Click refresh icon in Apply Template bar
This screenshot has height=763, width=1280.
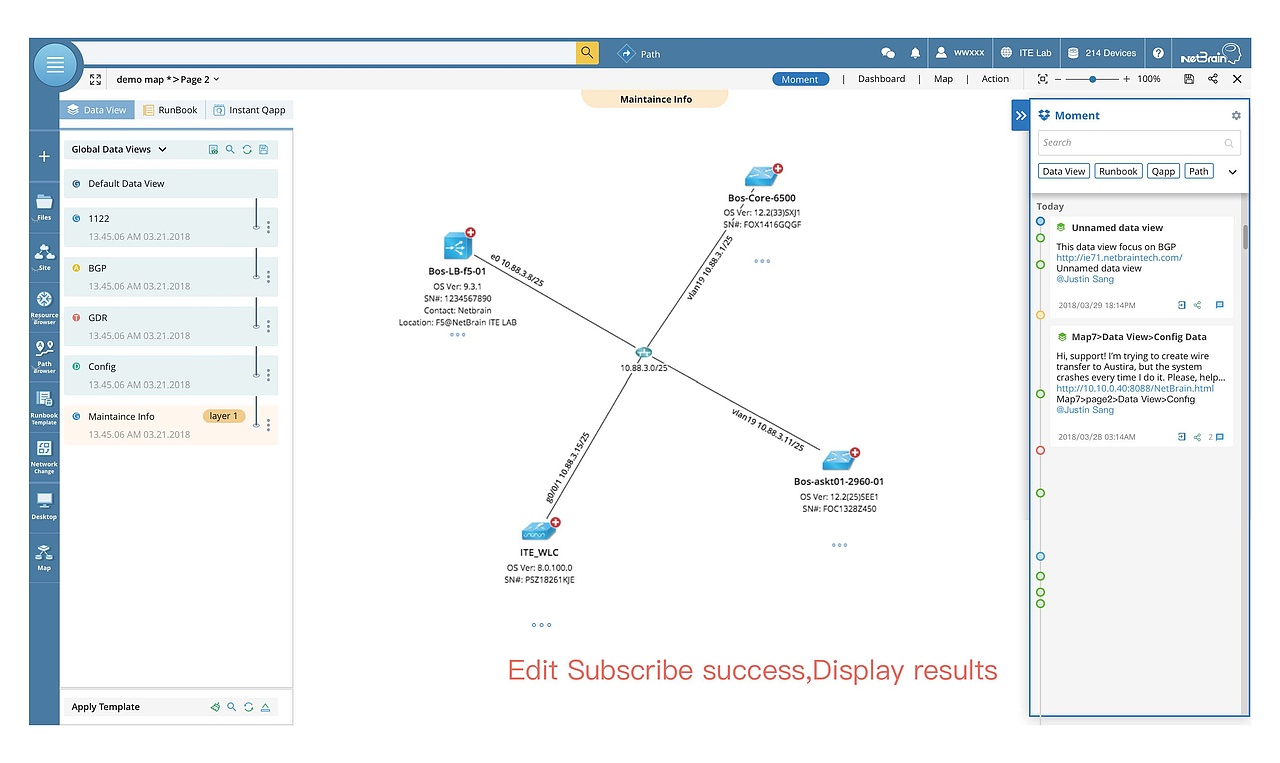click(x=248, y=707)
